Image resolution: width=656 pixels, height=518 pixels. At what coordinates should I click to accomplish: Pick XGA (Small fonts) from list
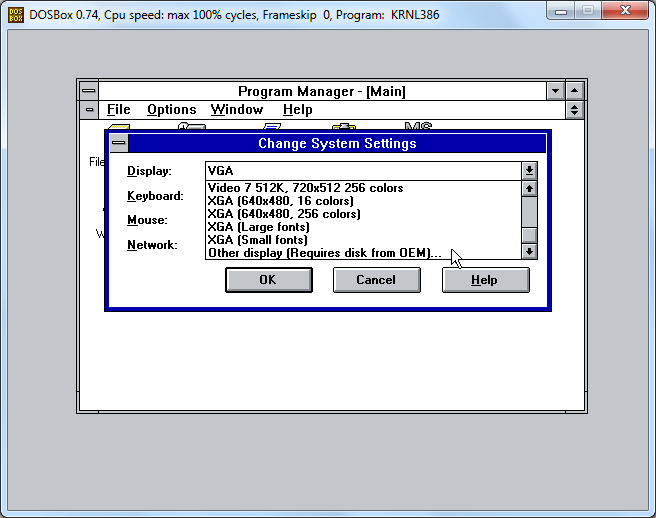coord(258,240)
